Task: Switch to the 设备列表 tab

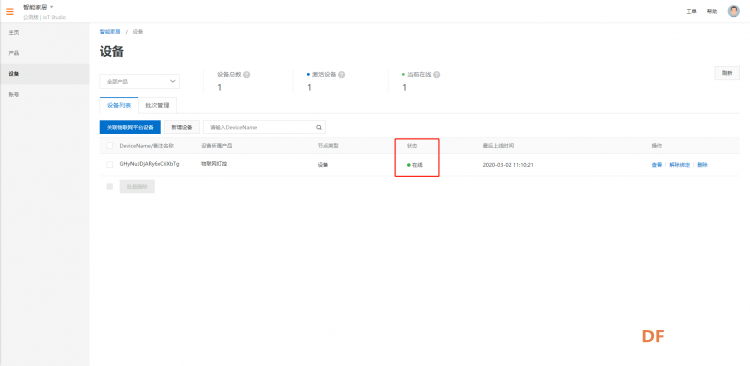Action: point(119,105)
